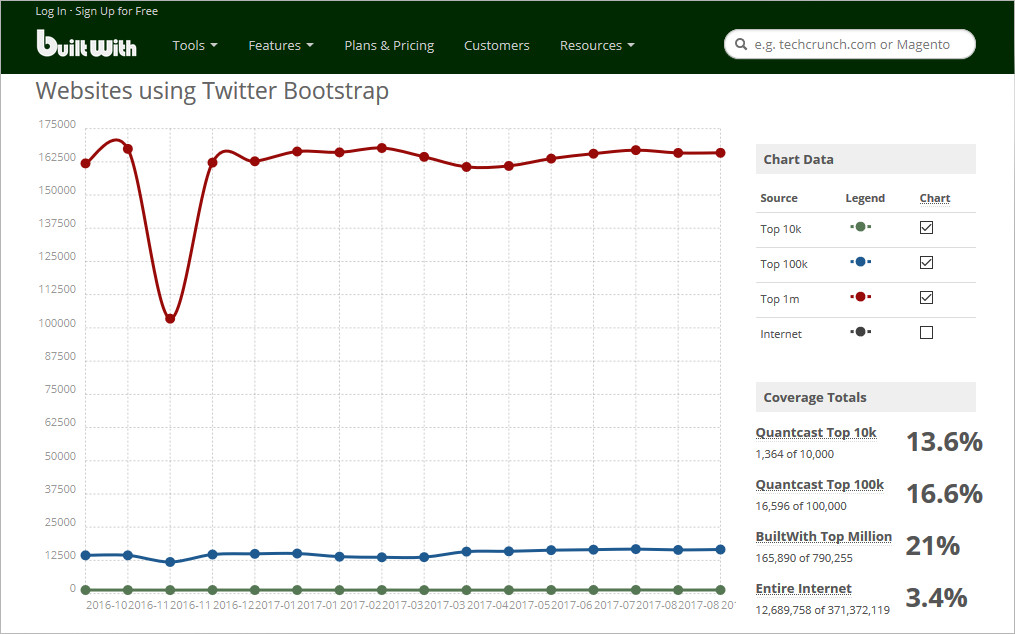Click the 175000 y-axis label

point(57,124)
